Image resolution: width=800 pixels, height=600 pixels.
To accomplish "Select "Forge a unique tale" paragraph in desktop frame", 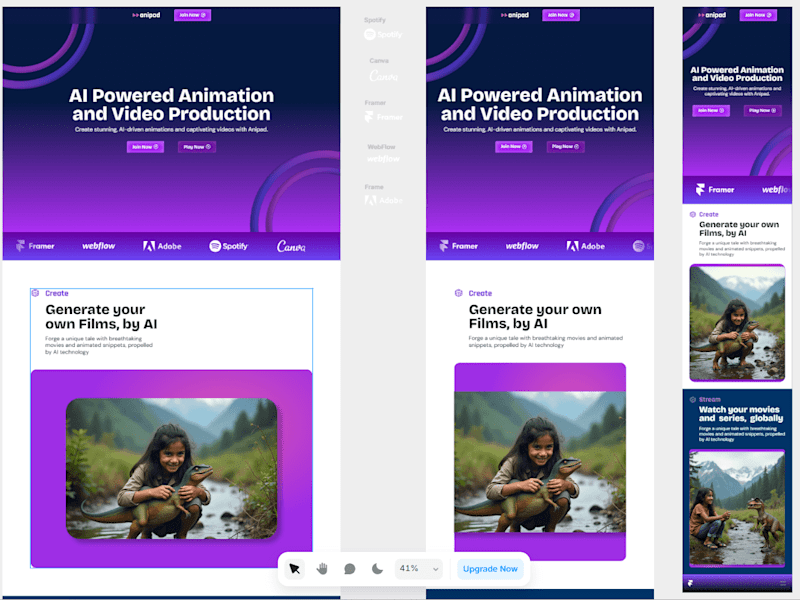I will tap(99, 345).
